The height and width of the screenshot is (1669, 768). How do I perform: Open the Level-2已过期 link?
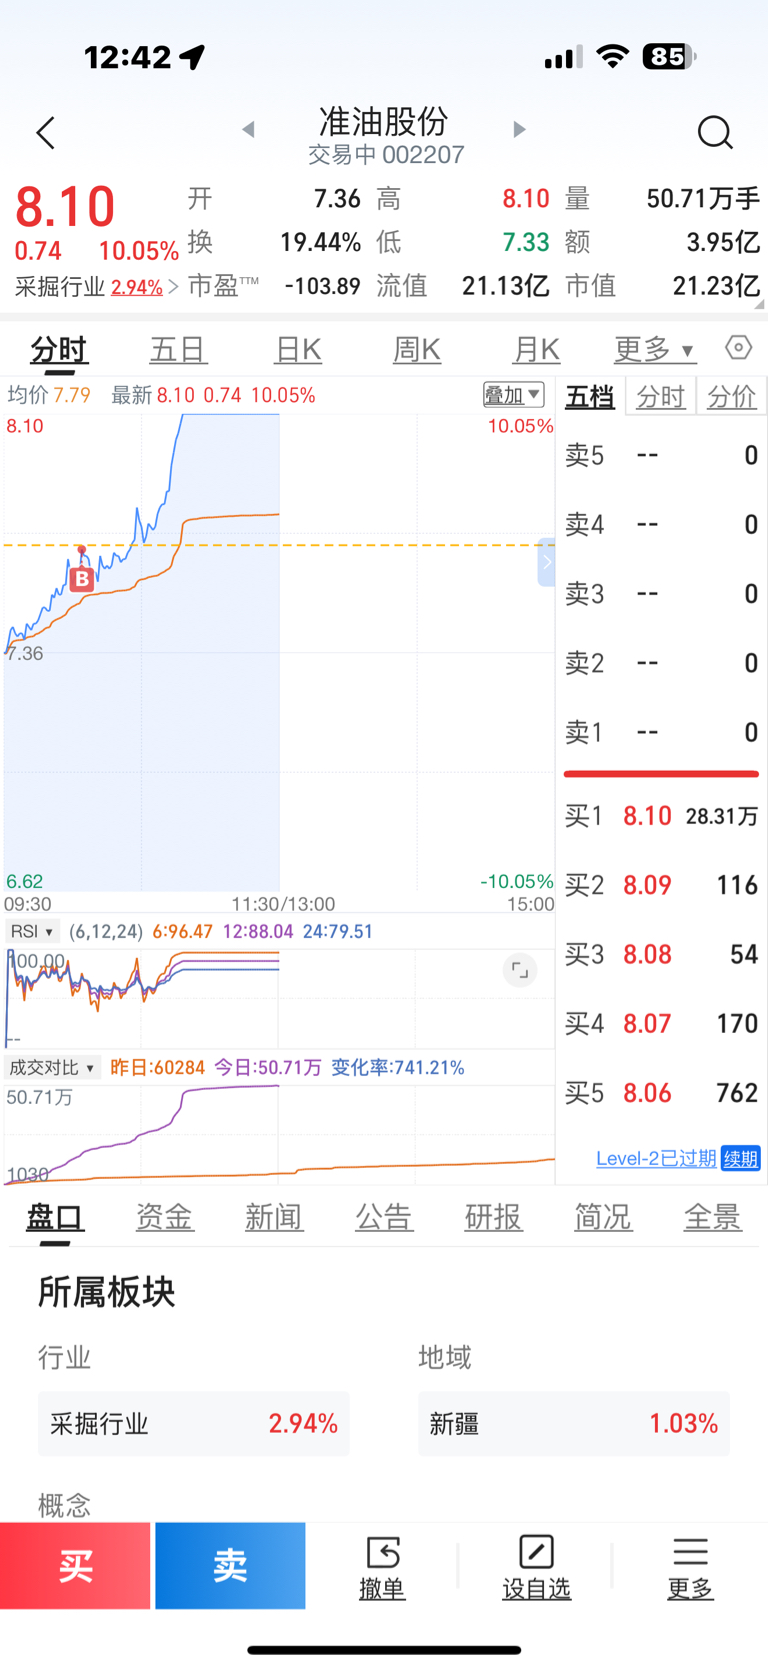656,1158
